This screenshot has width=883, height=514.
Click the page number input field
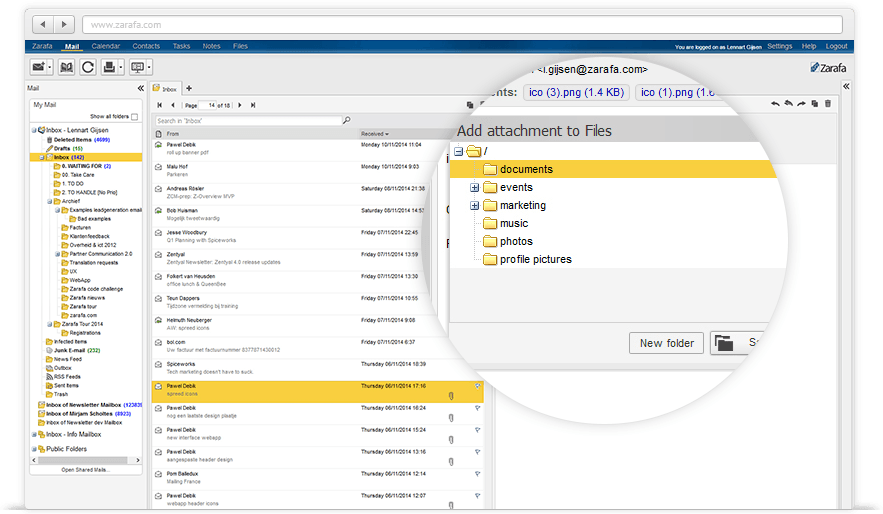[209, 105]
